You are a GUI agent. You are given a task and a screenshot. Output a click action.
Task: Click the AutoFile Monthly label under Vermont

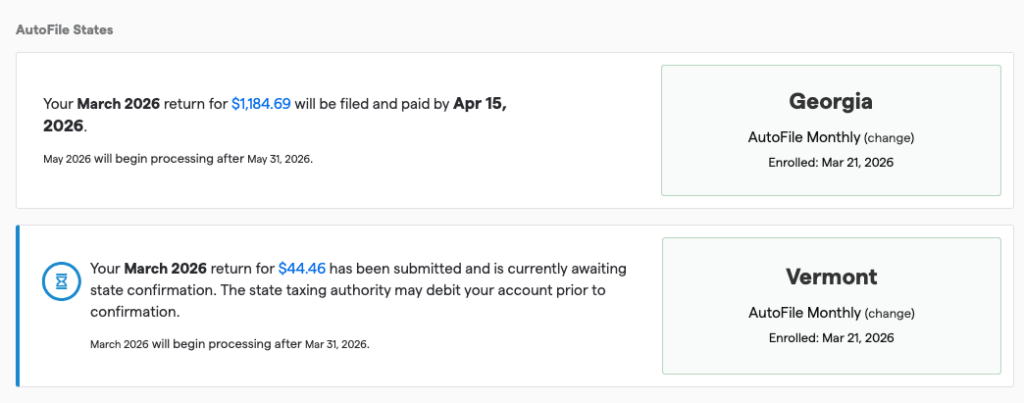(x=803, y=313)
